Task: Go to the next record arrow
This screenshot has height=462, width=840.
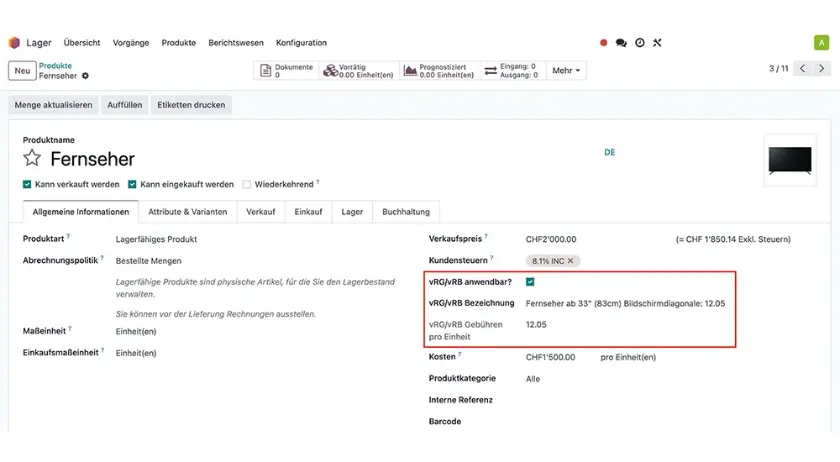Action: [x=823, y=69]
